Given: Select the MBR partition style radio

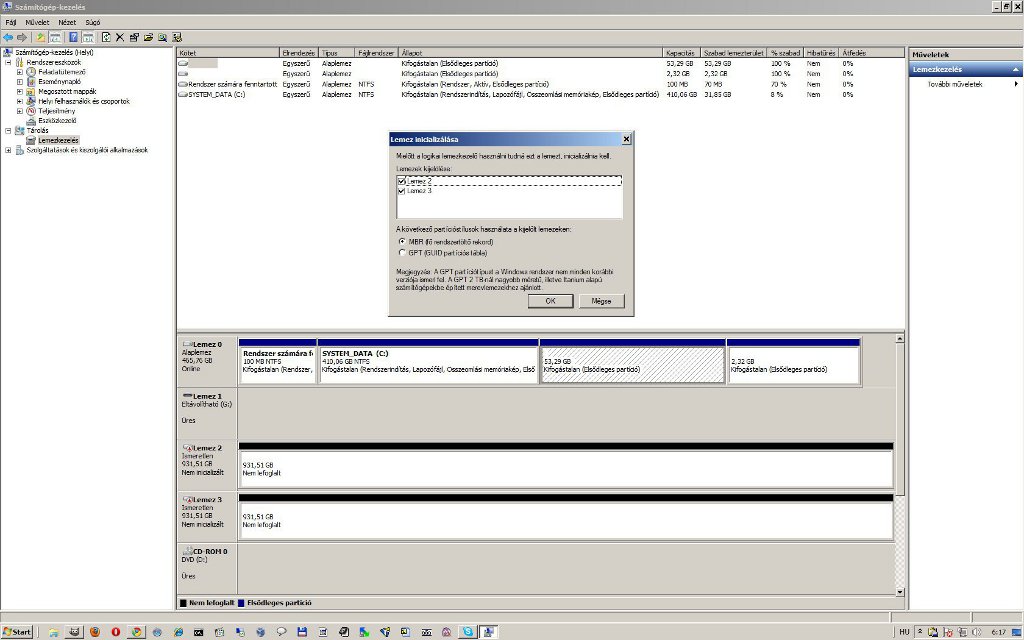Looking at the screenshot, I should point(402,242).
